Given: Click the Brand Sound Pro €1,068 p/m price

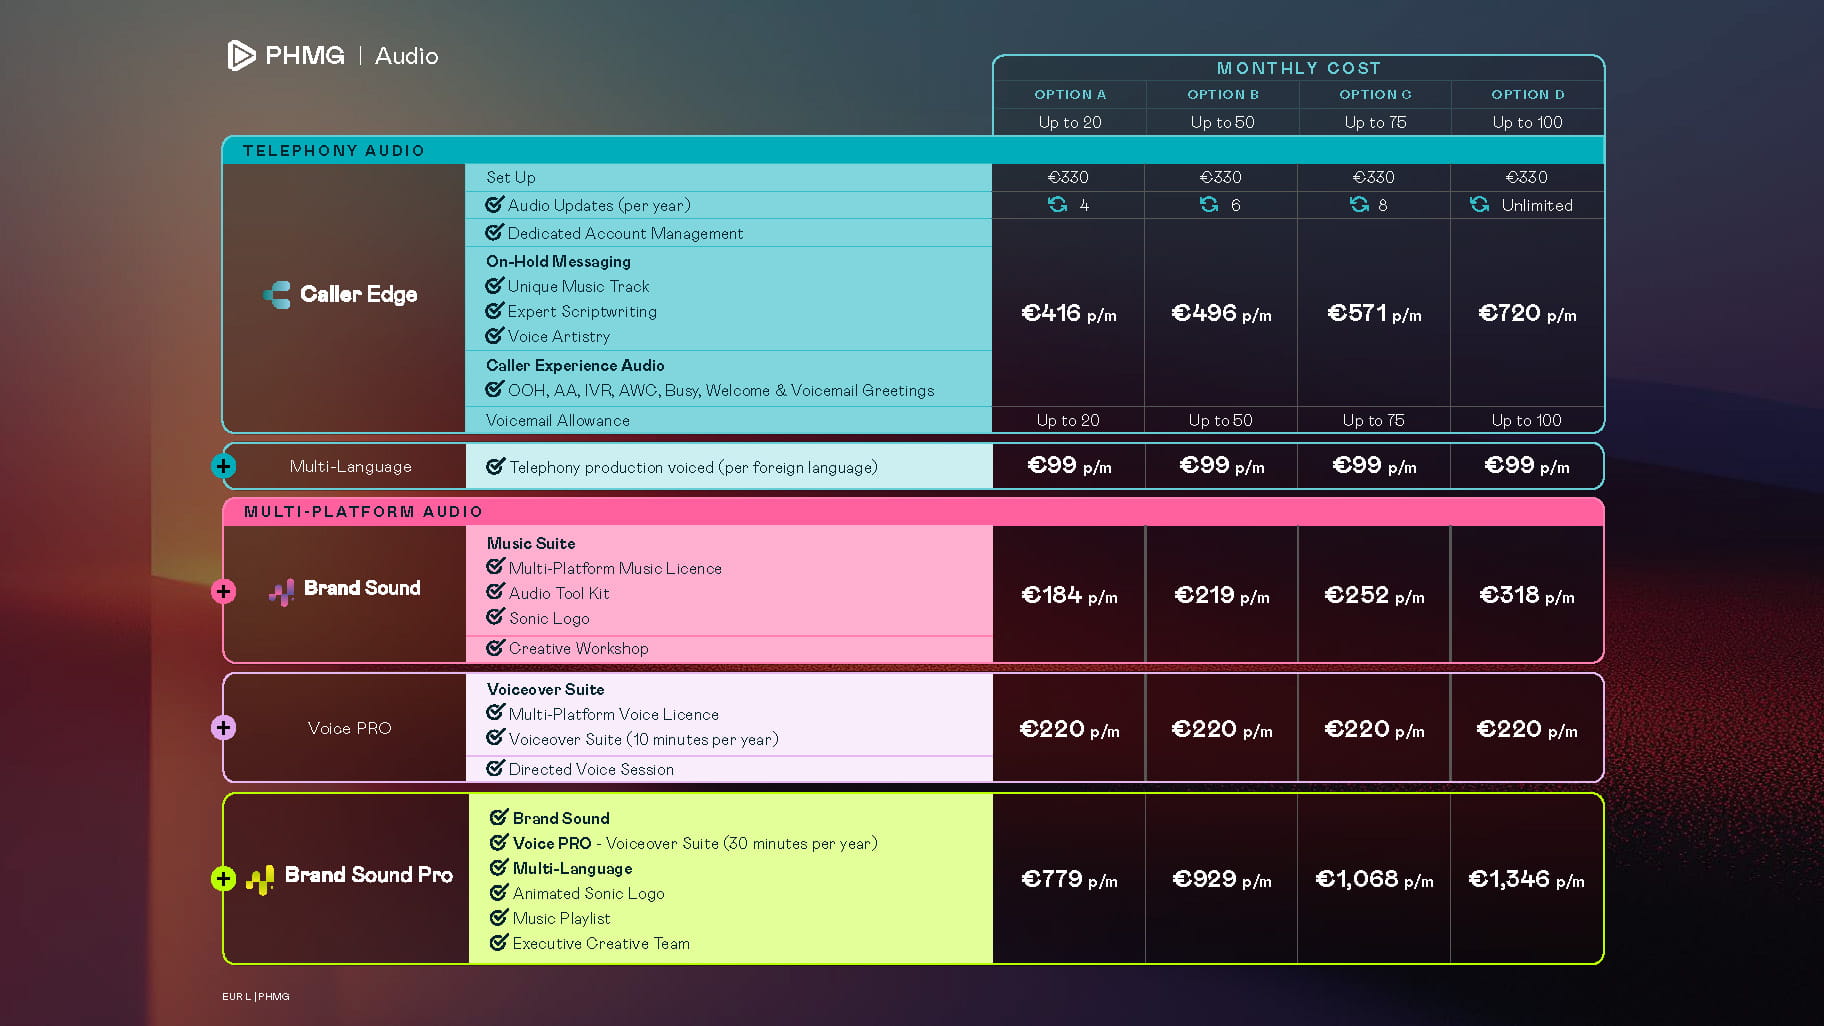Looking at the screenshot, I should (x=1374, y=880).
